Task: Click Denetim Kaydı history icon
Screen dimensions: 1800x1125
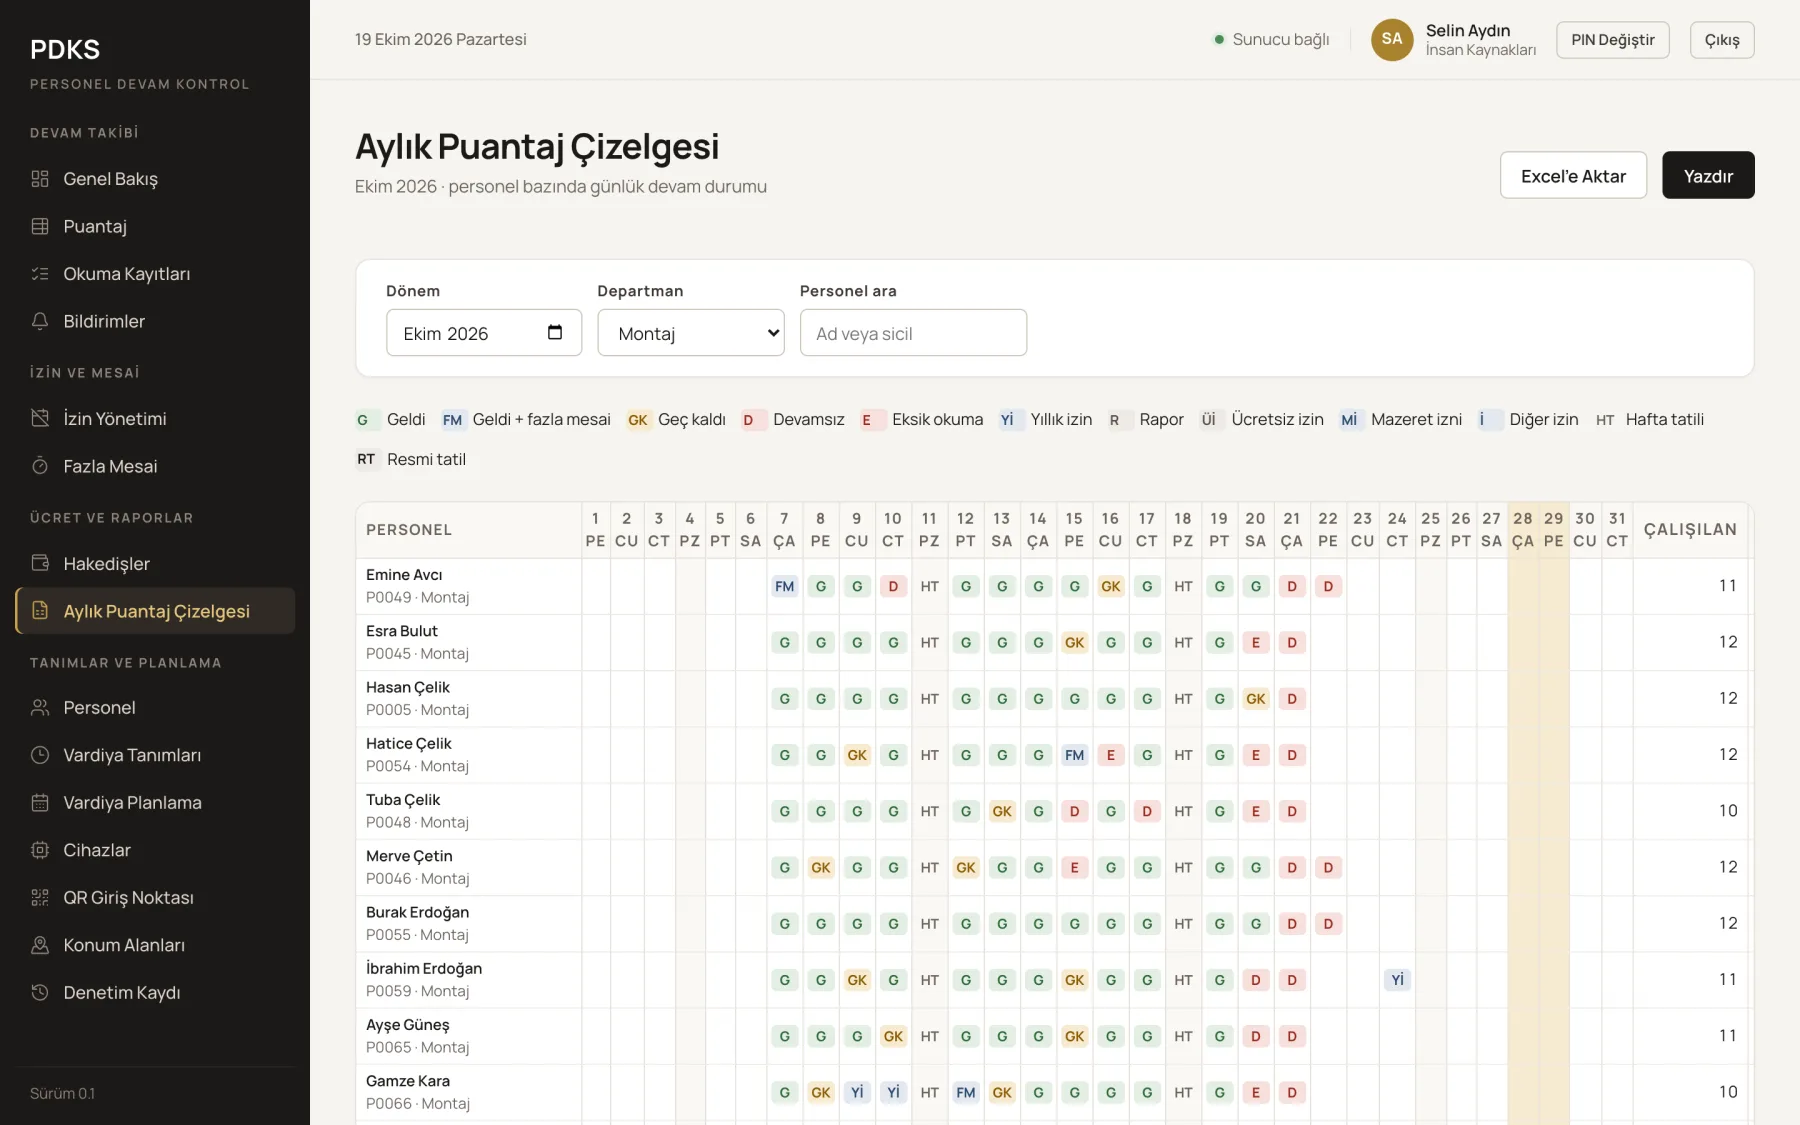Action: 40,992
